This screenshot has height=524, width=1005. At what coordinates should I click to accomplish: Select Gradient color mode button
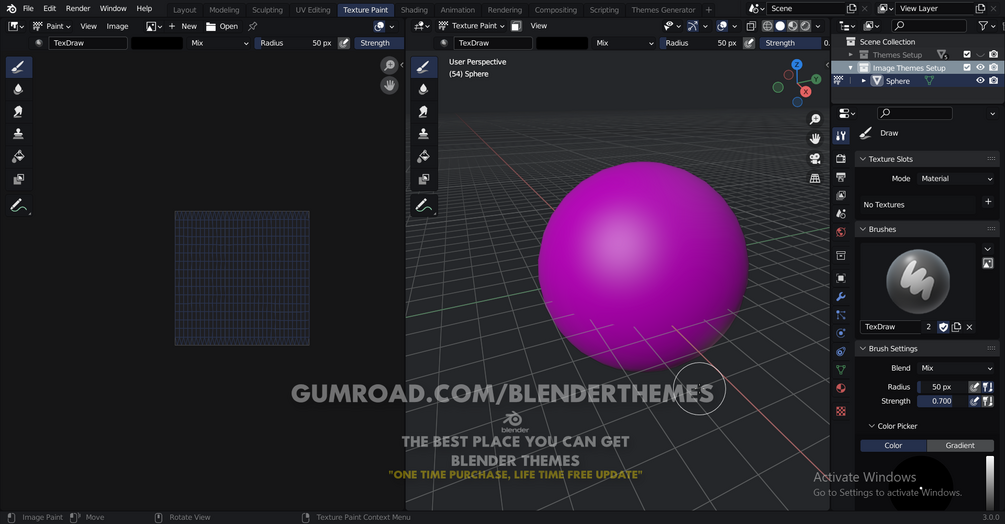(959, 445)
